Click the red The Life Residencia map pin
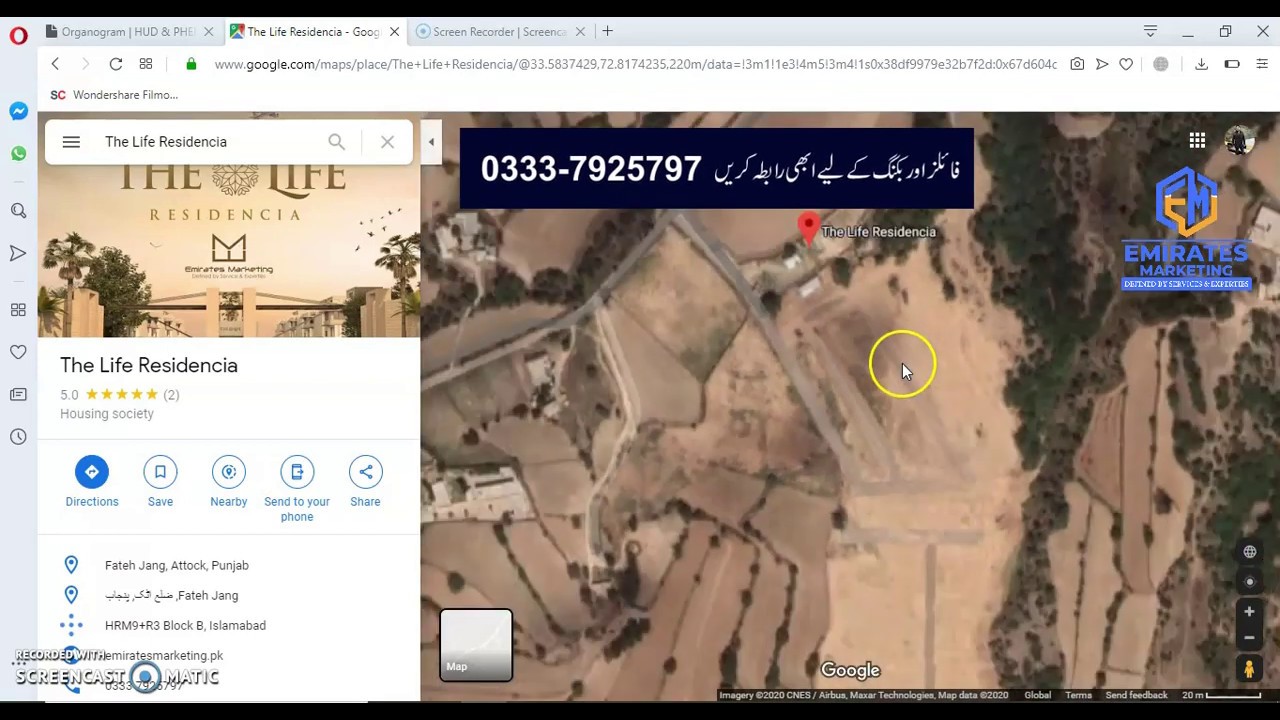Image resolution: width=1280 pixels, height=720 pixels. (808, 228)
